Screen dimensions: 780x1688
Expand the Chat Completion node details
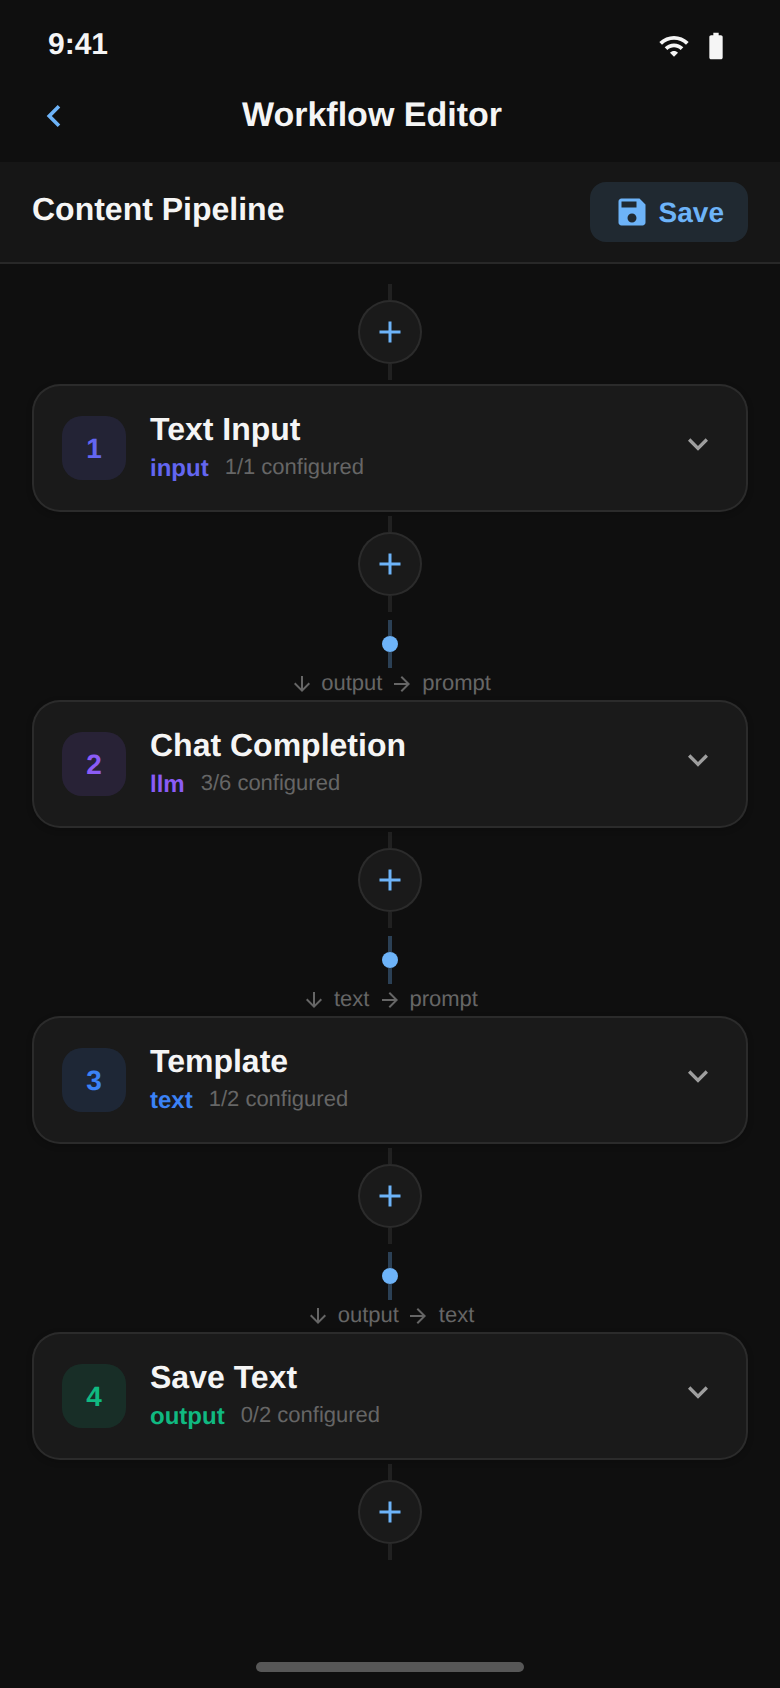[x=698, y=761]
